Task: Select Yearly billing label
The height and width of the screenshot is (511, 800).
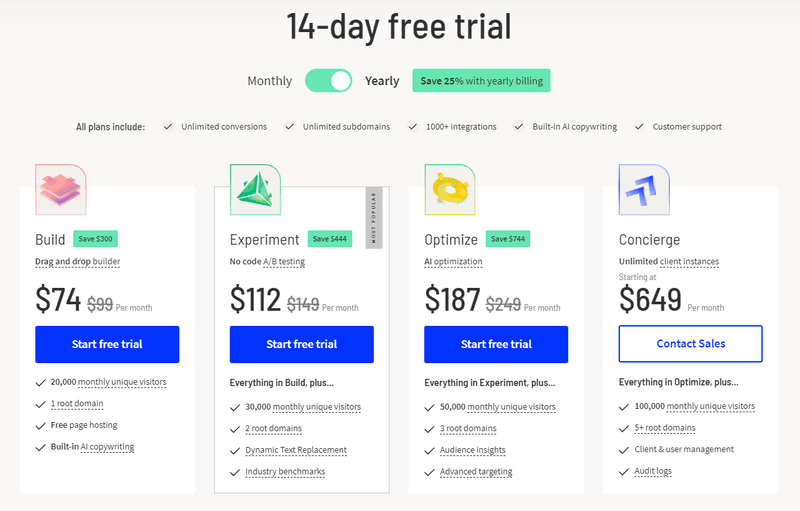Action: (x=382, y=81)
